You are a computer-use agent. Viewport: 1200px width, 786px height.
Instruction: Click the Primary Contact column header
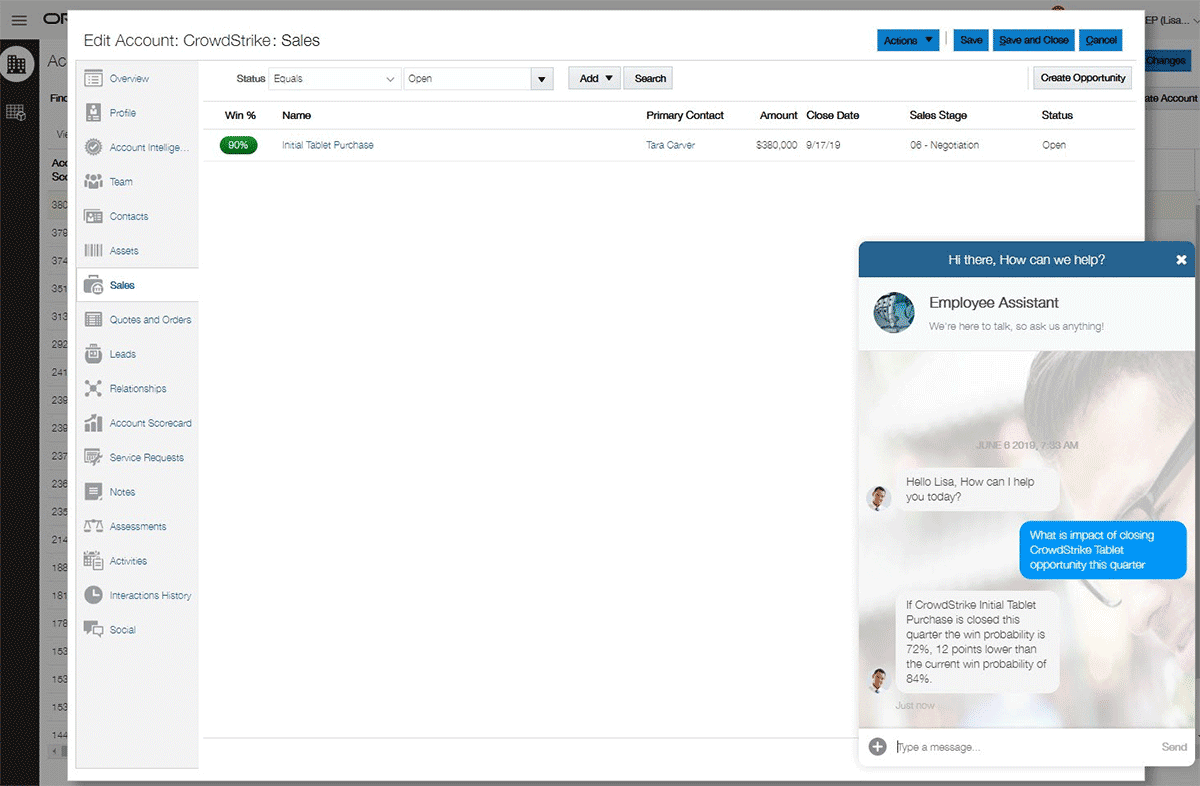(x=685, y=115)
